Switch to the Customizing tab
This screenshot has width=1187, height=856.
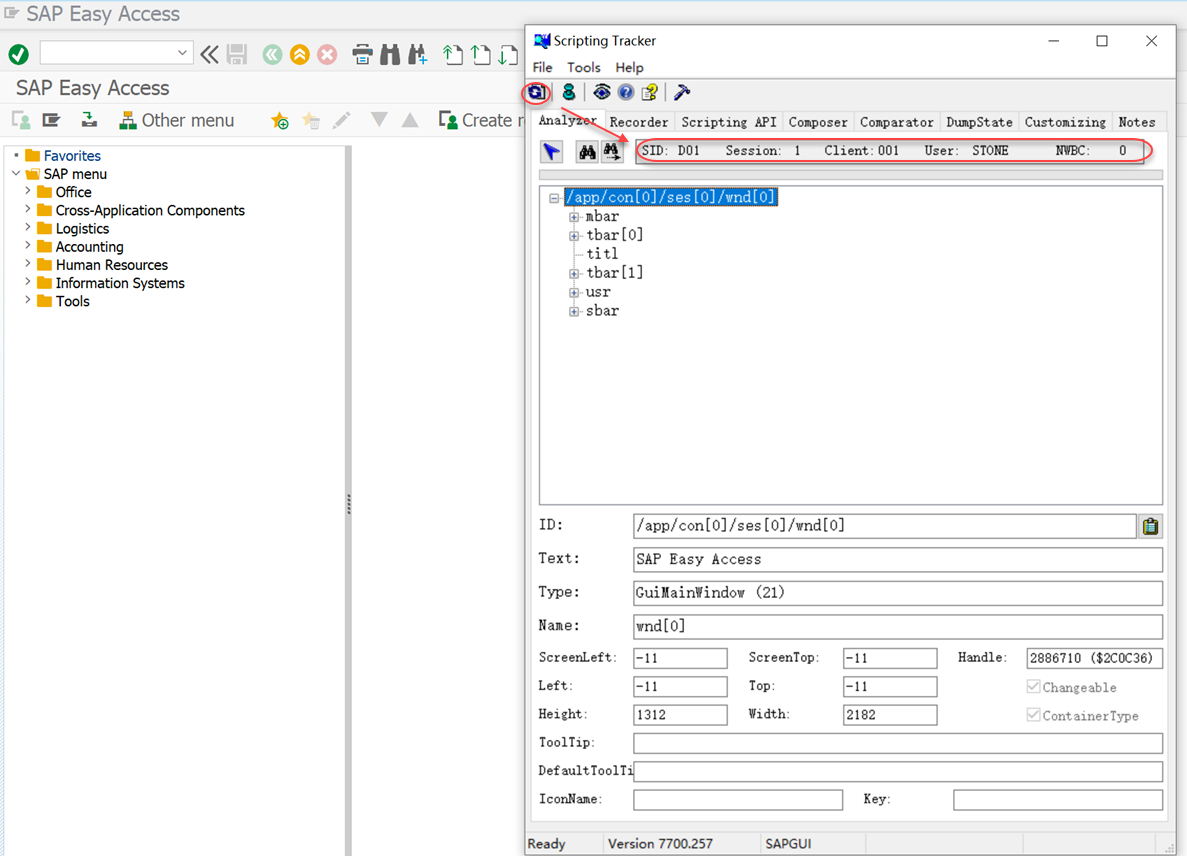coord(1065,122)
